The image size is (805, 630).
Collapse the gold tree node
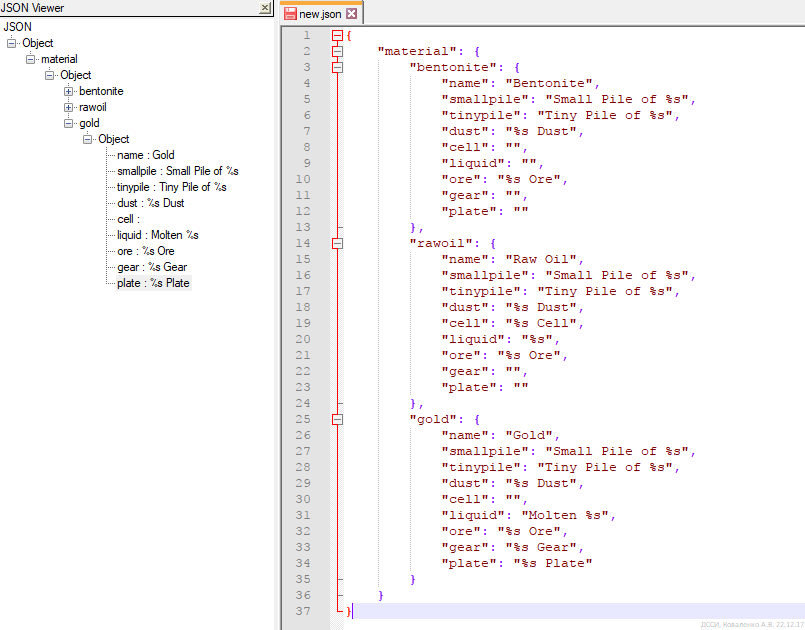[x=69, y=123]
